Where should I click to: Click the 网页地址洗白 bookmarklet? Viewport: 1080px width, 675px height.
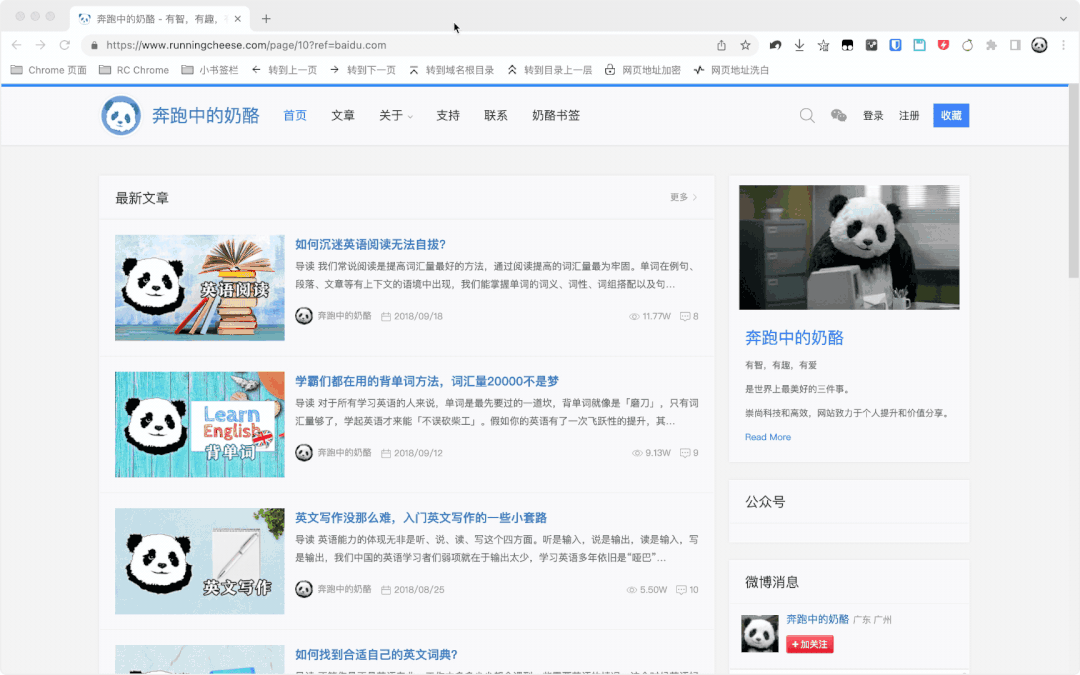731,70
